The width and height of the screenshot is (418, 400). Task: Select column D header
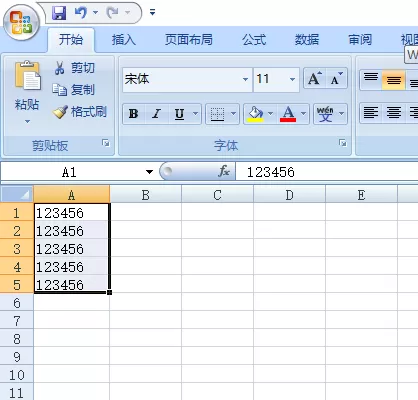pyautogui.click(x=290, y=195)
